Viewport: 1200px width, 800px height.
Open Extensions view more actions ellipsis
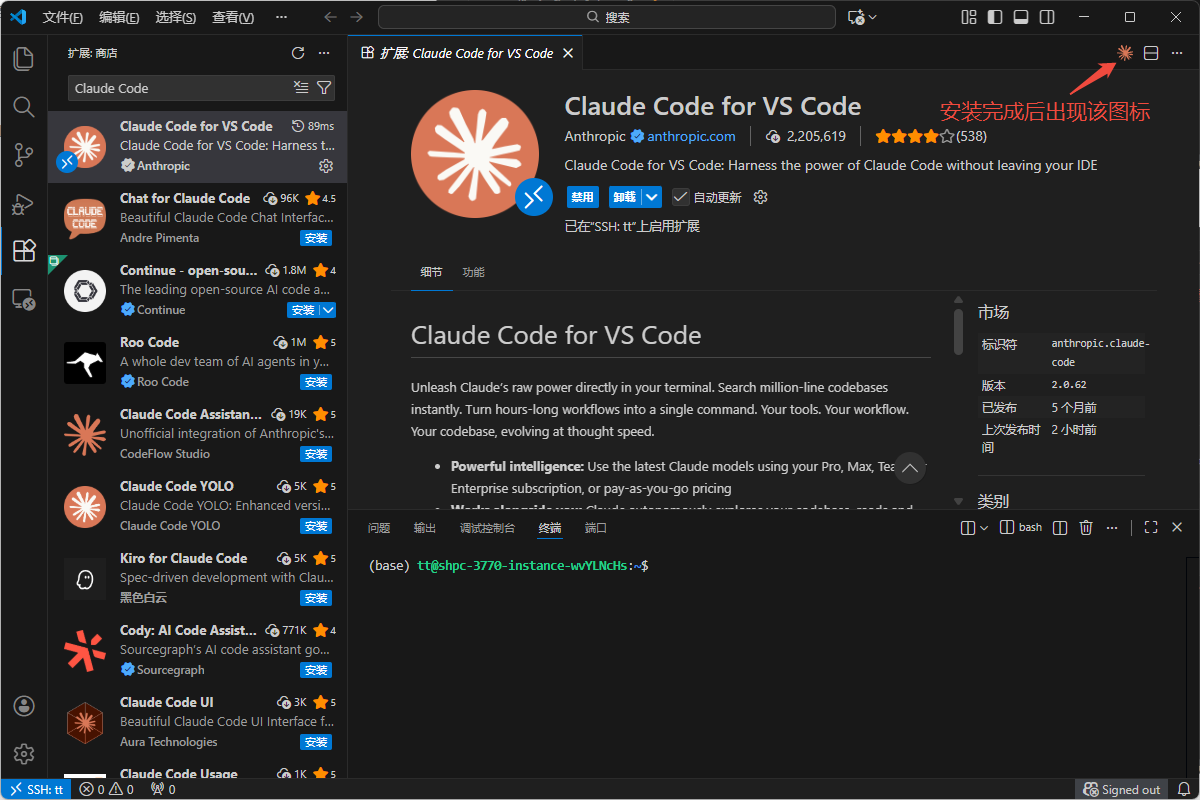click(x=323, y=53)
